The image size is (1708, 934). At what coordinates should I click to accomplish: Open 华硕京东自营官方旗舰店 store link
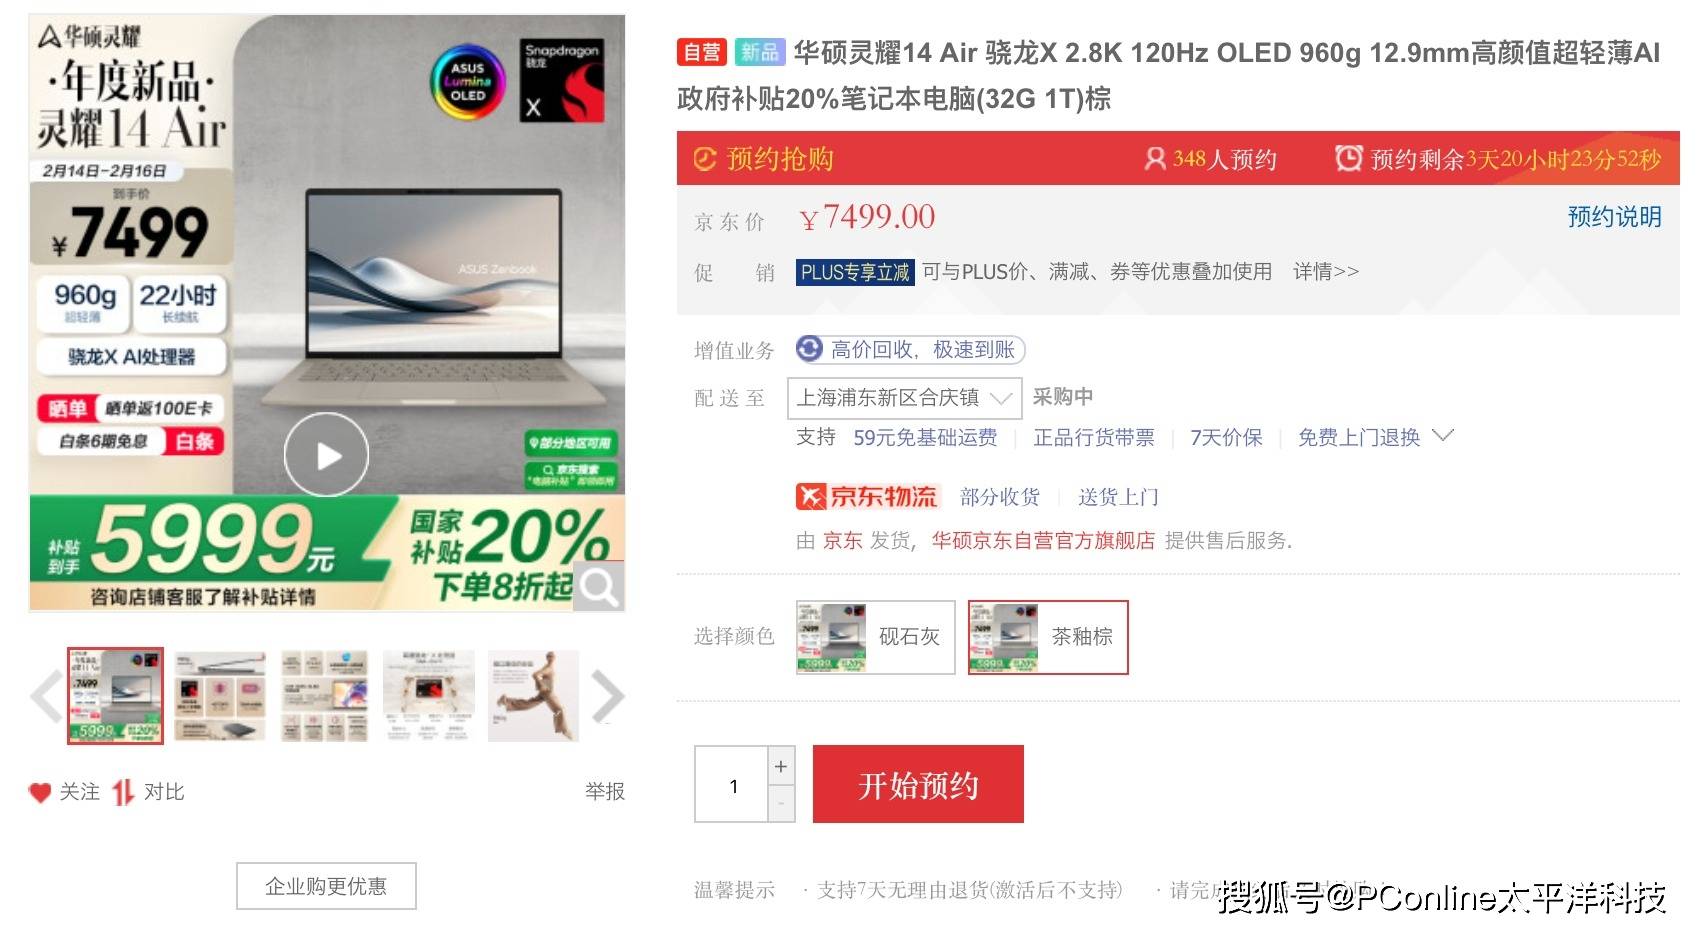(1043, 541)
